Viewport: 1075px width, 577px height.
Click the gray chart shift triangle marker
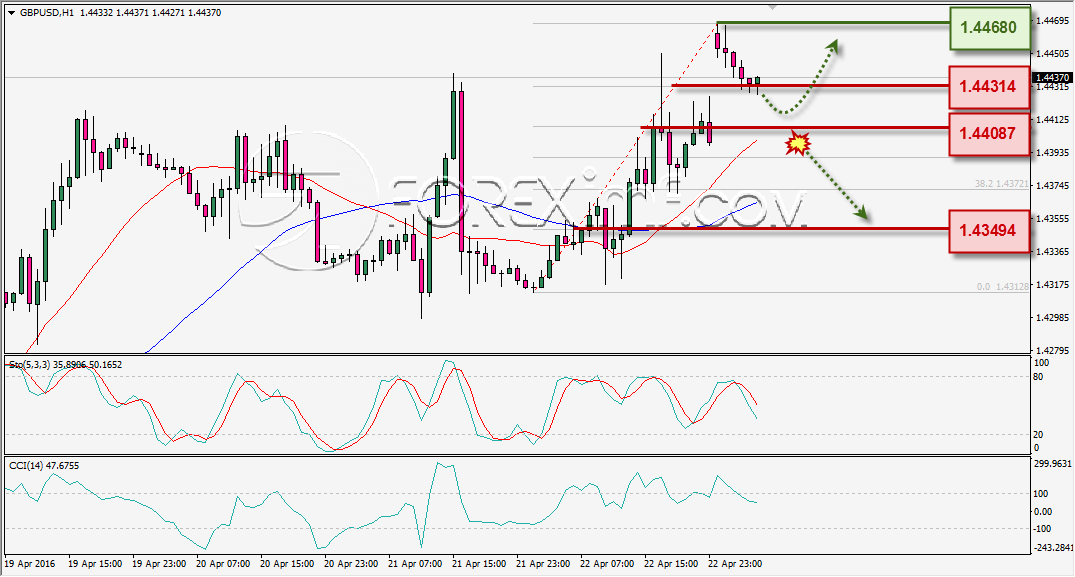[x=773, y=8]
